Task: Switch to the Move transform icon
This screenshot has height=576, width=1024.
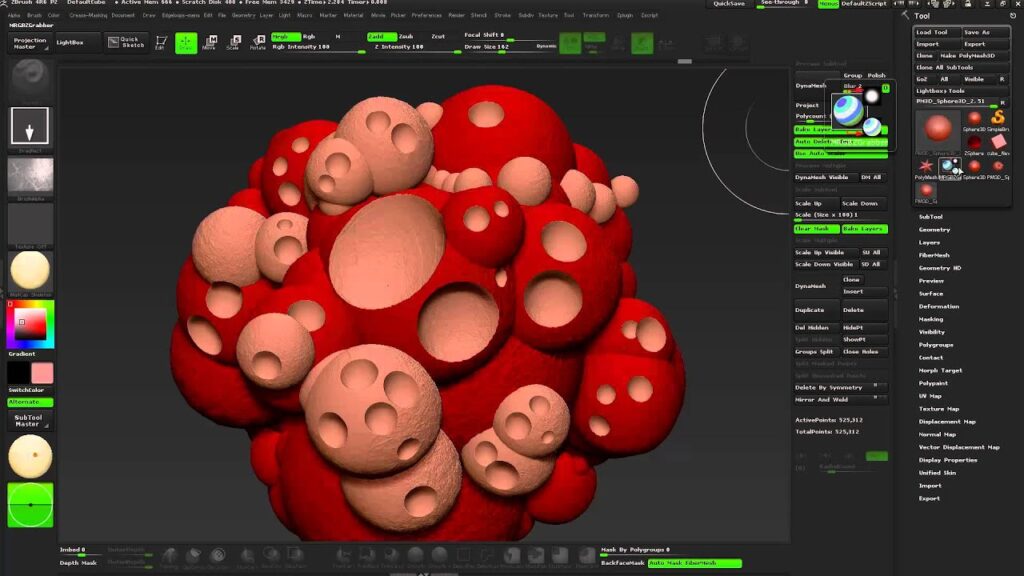Action: pyautogui.click(x=209, y=43)
